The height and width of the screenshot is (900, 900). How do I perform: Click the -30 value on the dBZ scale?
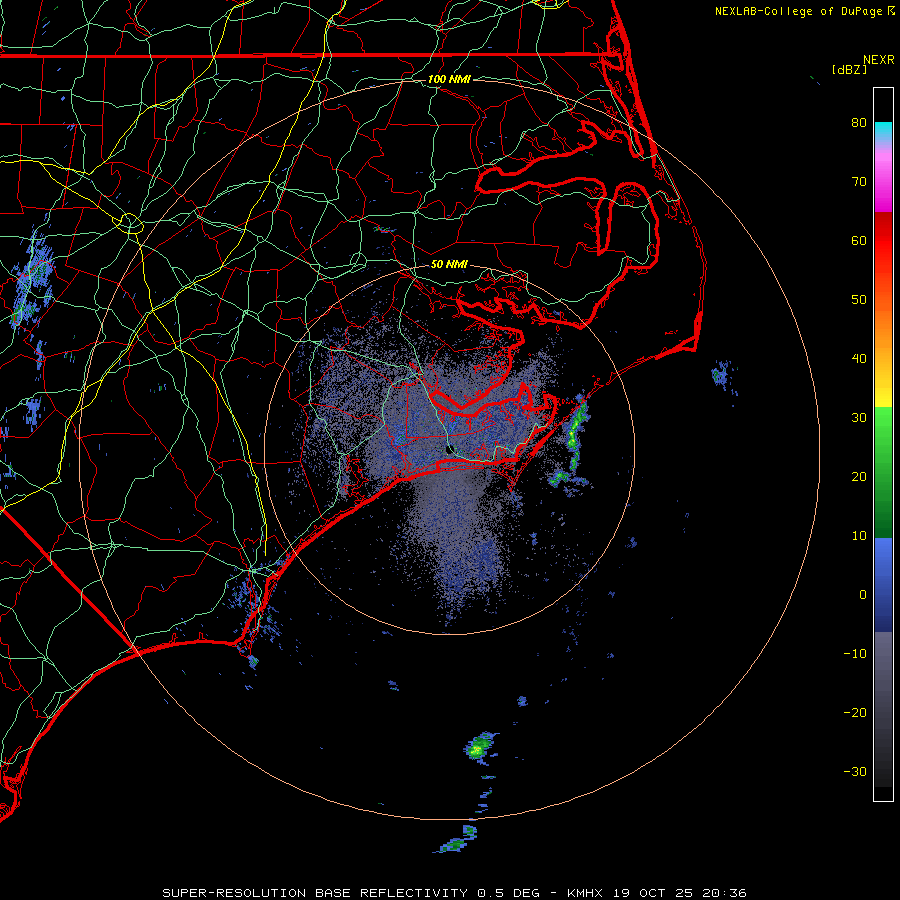(x=855, y=772)
